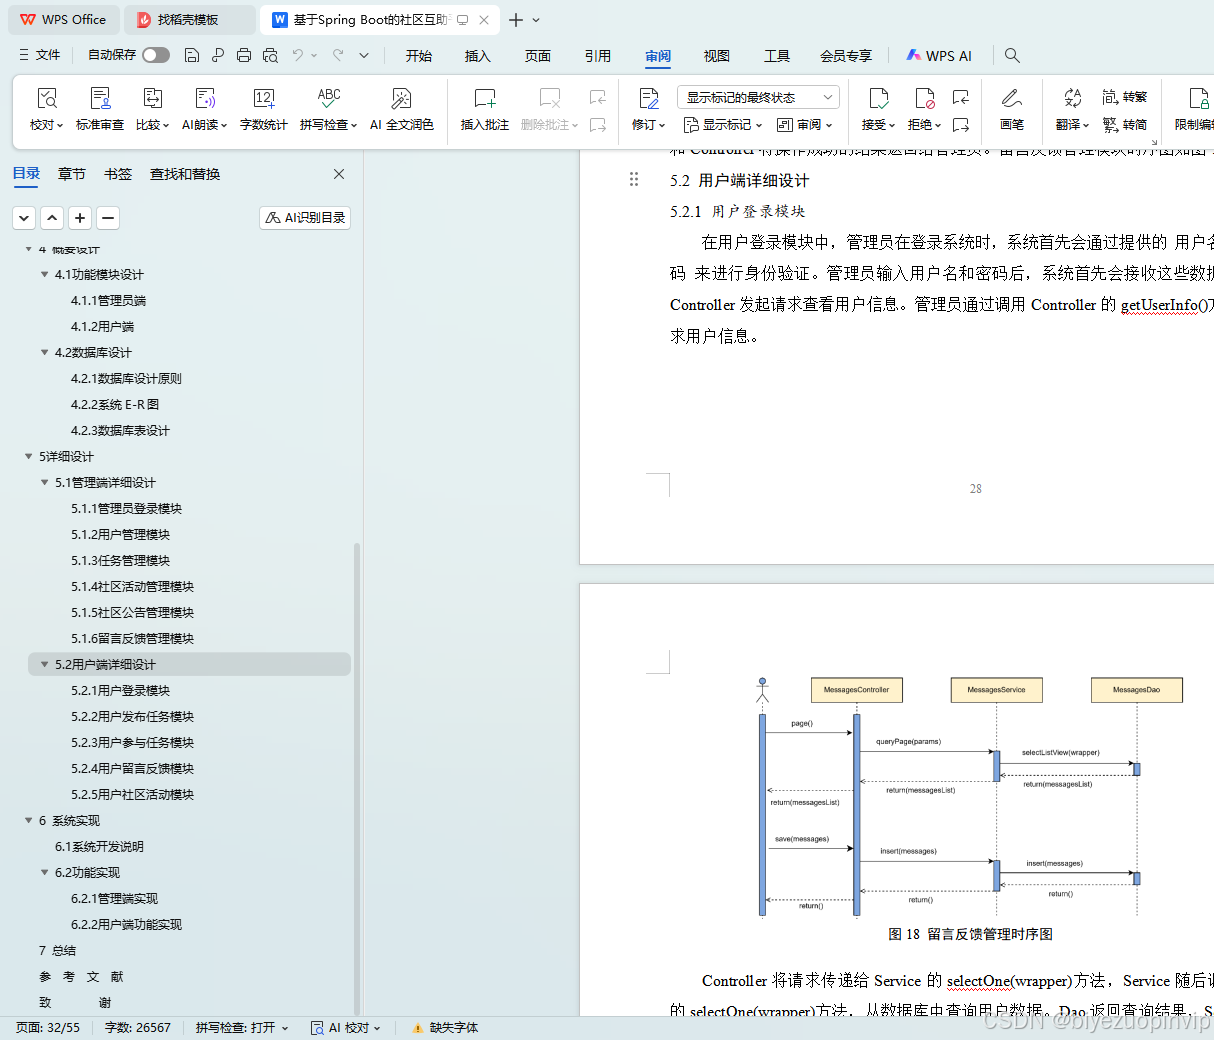Open a new tab with plus button
This screenshot has width=1214, height=1040.
516,20
